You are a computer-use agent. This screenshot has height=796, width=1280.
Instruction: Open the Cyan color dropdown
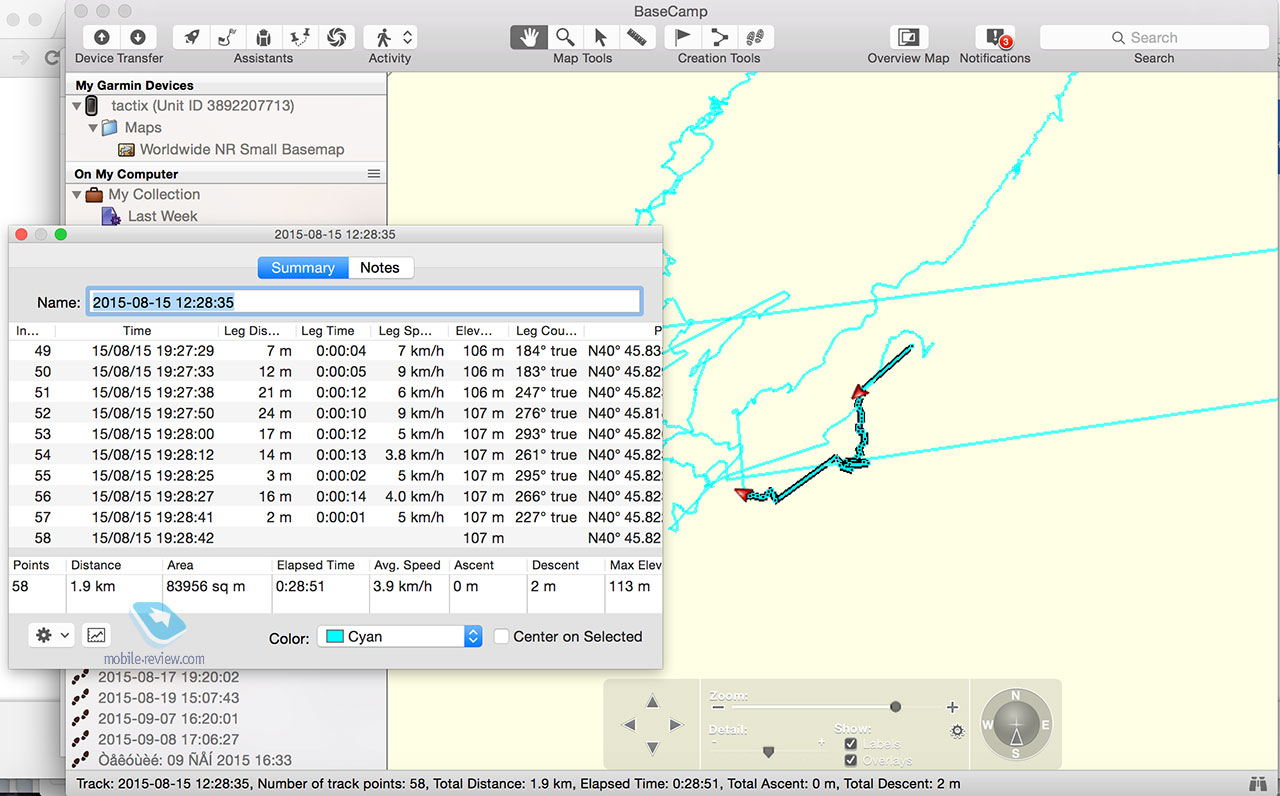click(x=399, y=636)
